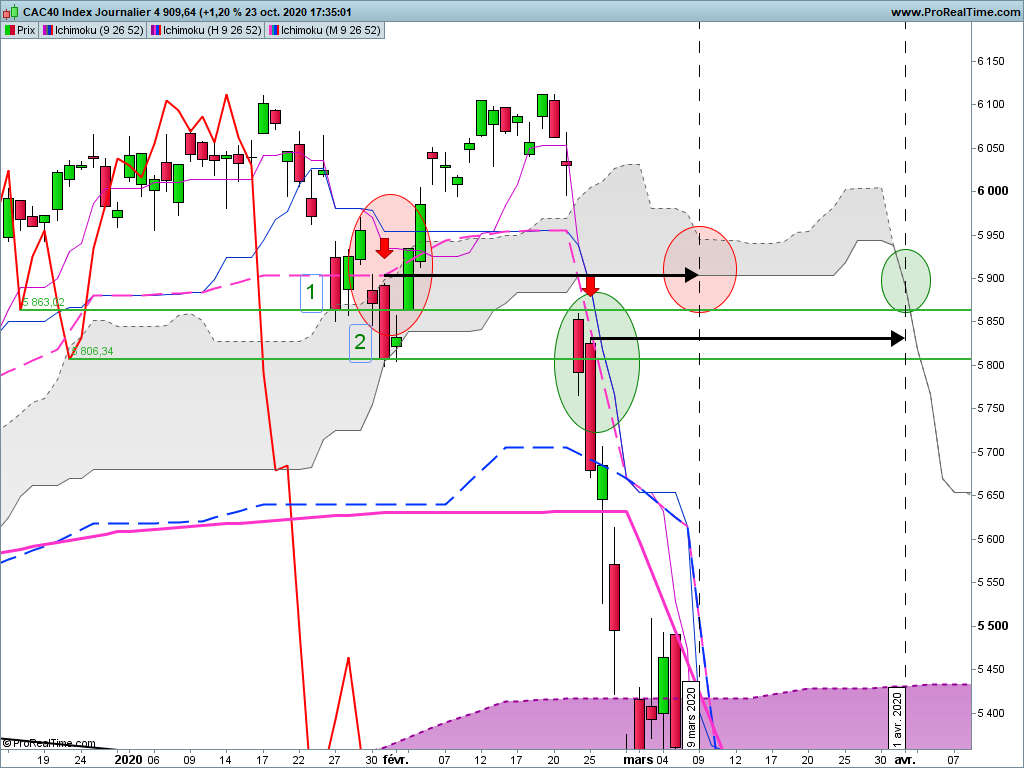The height and width of the screenshot is (768, 1024).
Task: Click the 5 700 price axis label
Action: (991, 452)
